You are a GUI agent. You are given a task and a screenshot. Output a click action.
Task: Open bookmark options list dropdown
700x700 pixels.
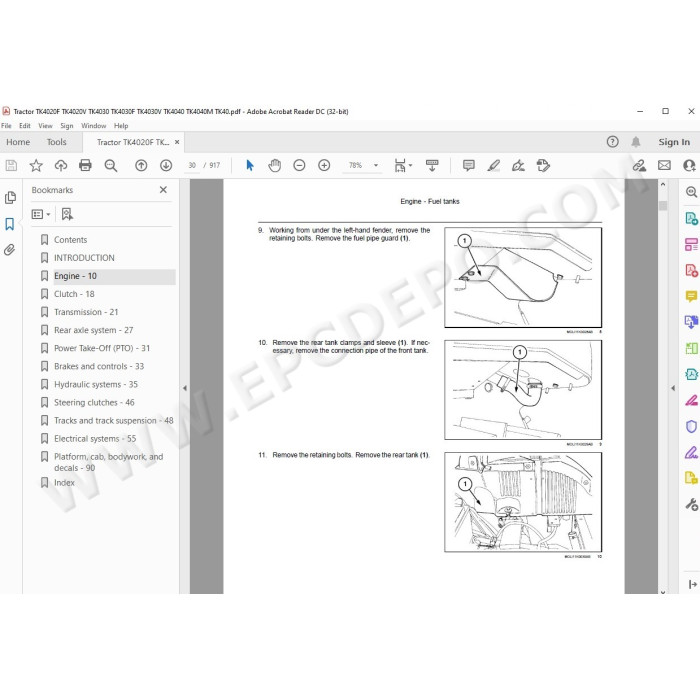click(41, 214)
